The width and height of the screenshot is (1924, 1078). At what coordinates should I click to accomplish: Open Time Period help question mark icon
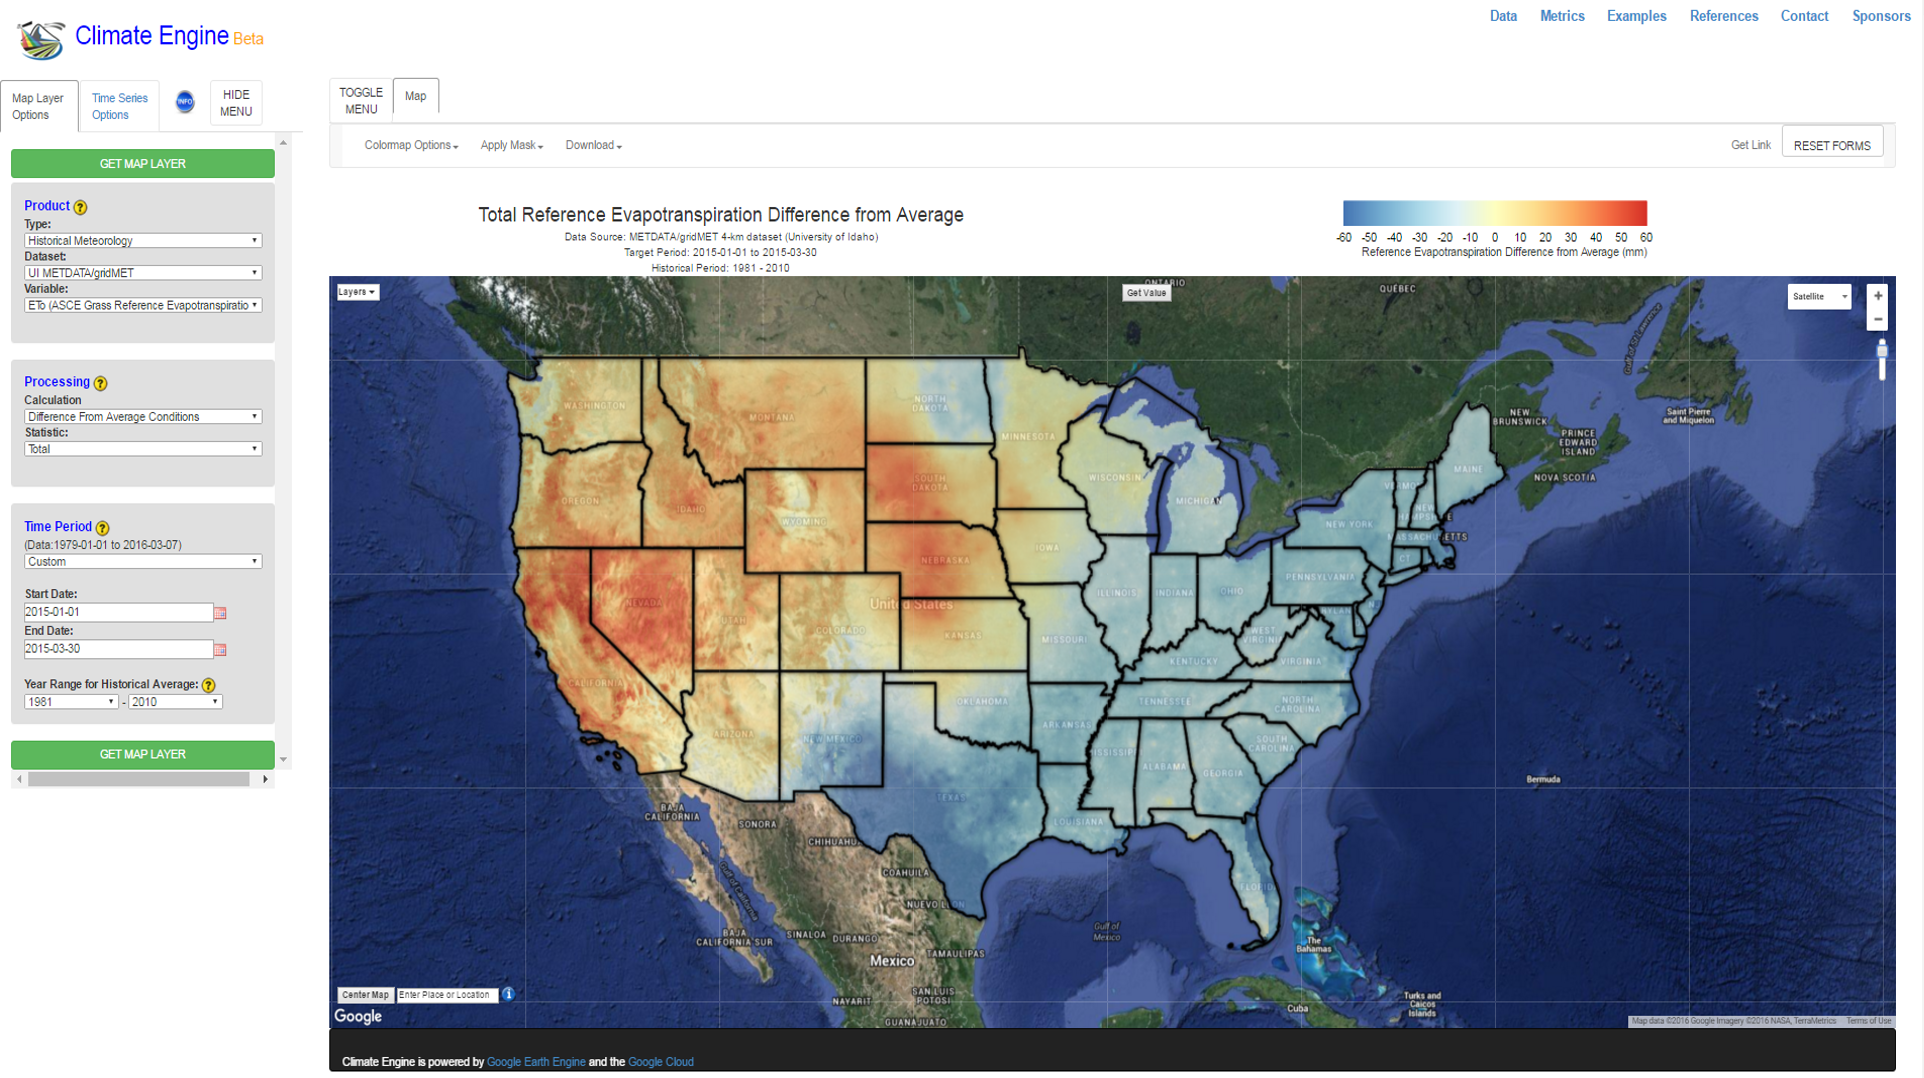(x=102, y=528)
